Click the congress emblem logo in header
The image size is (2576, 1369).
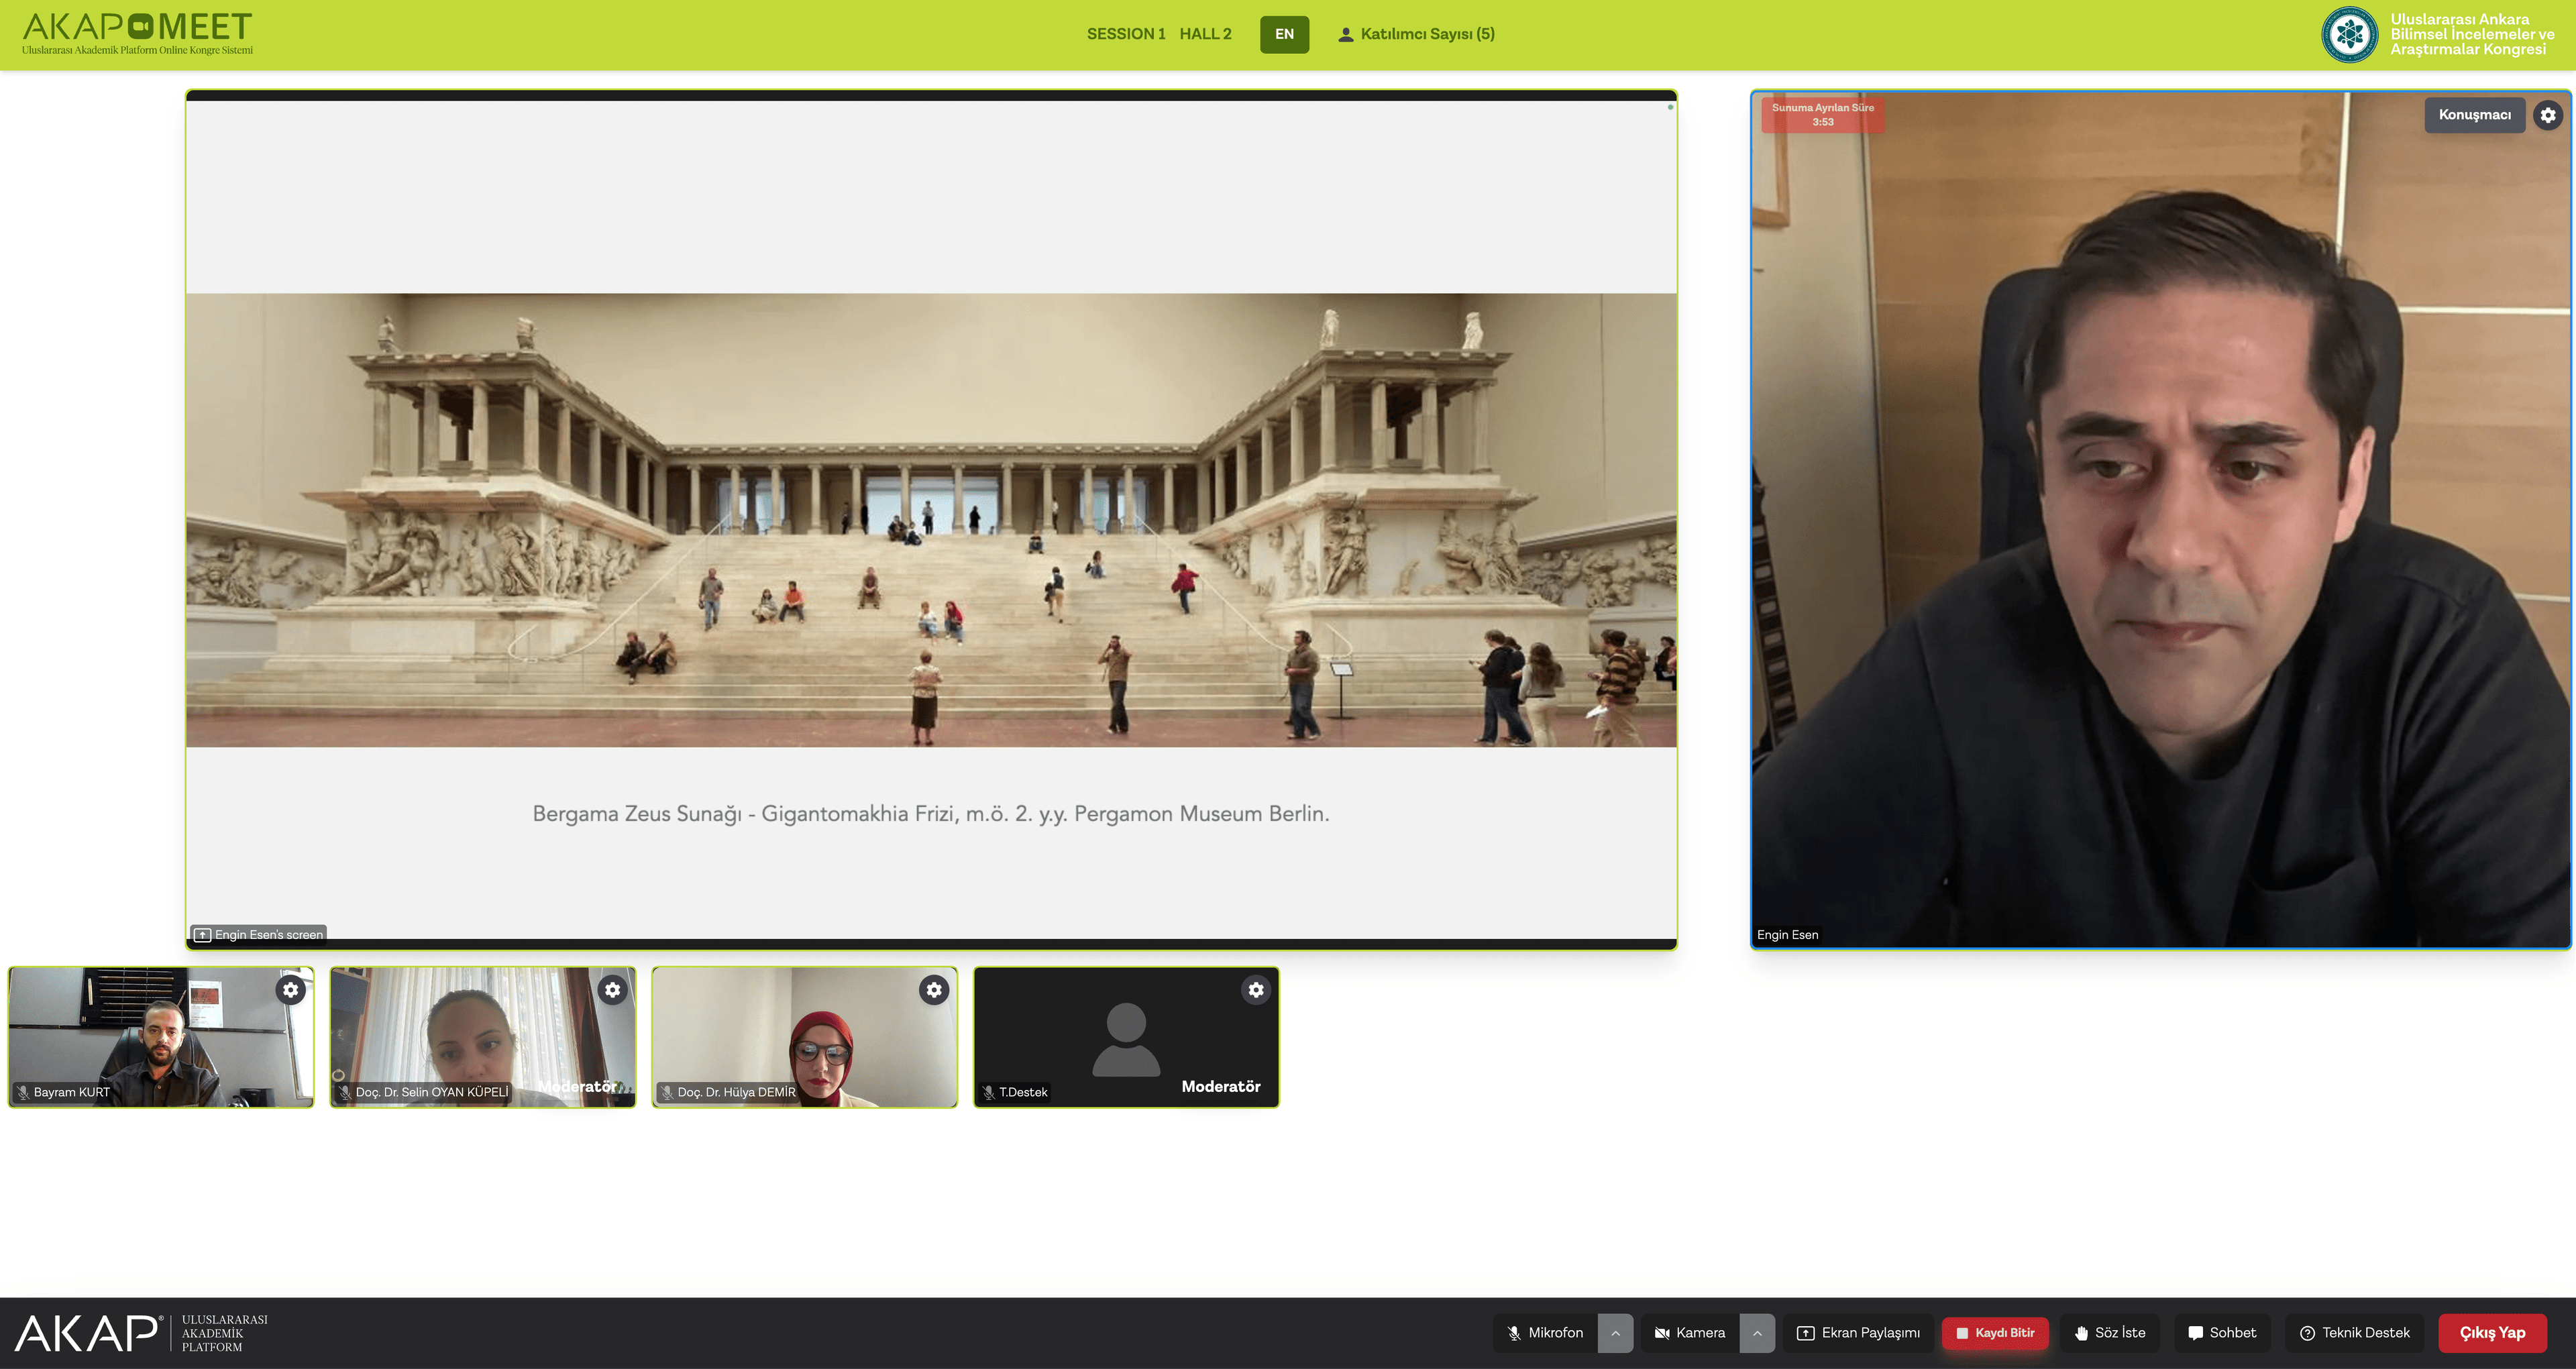[2349, 35]
